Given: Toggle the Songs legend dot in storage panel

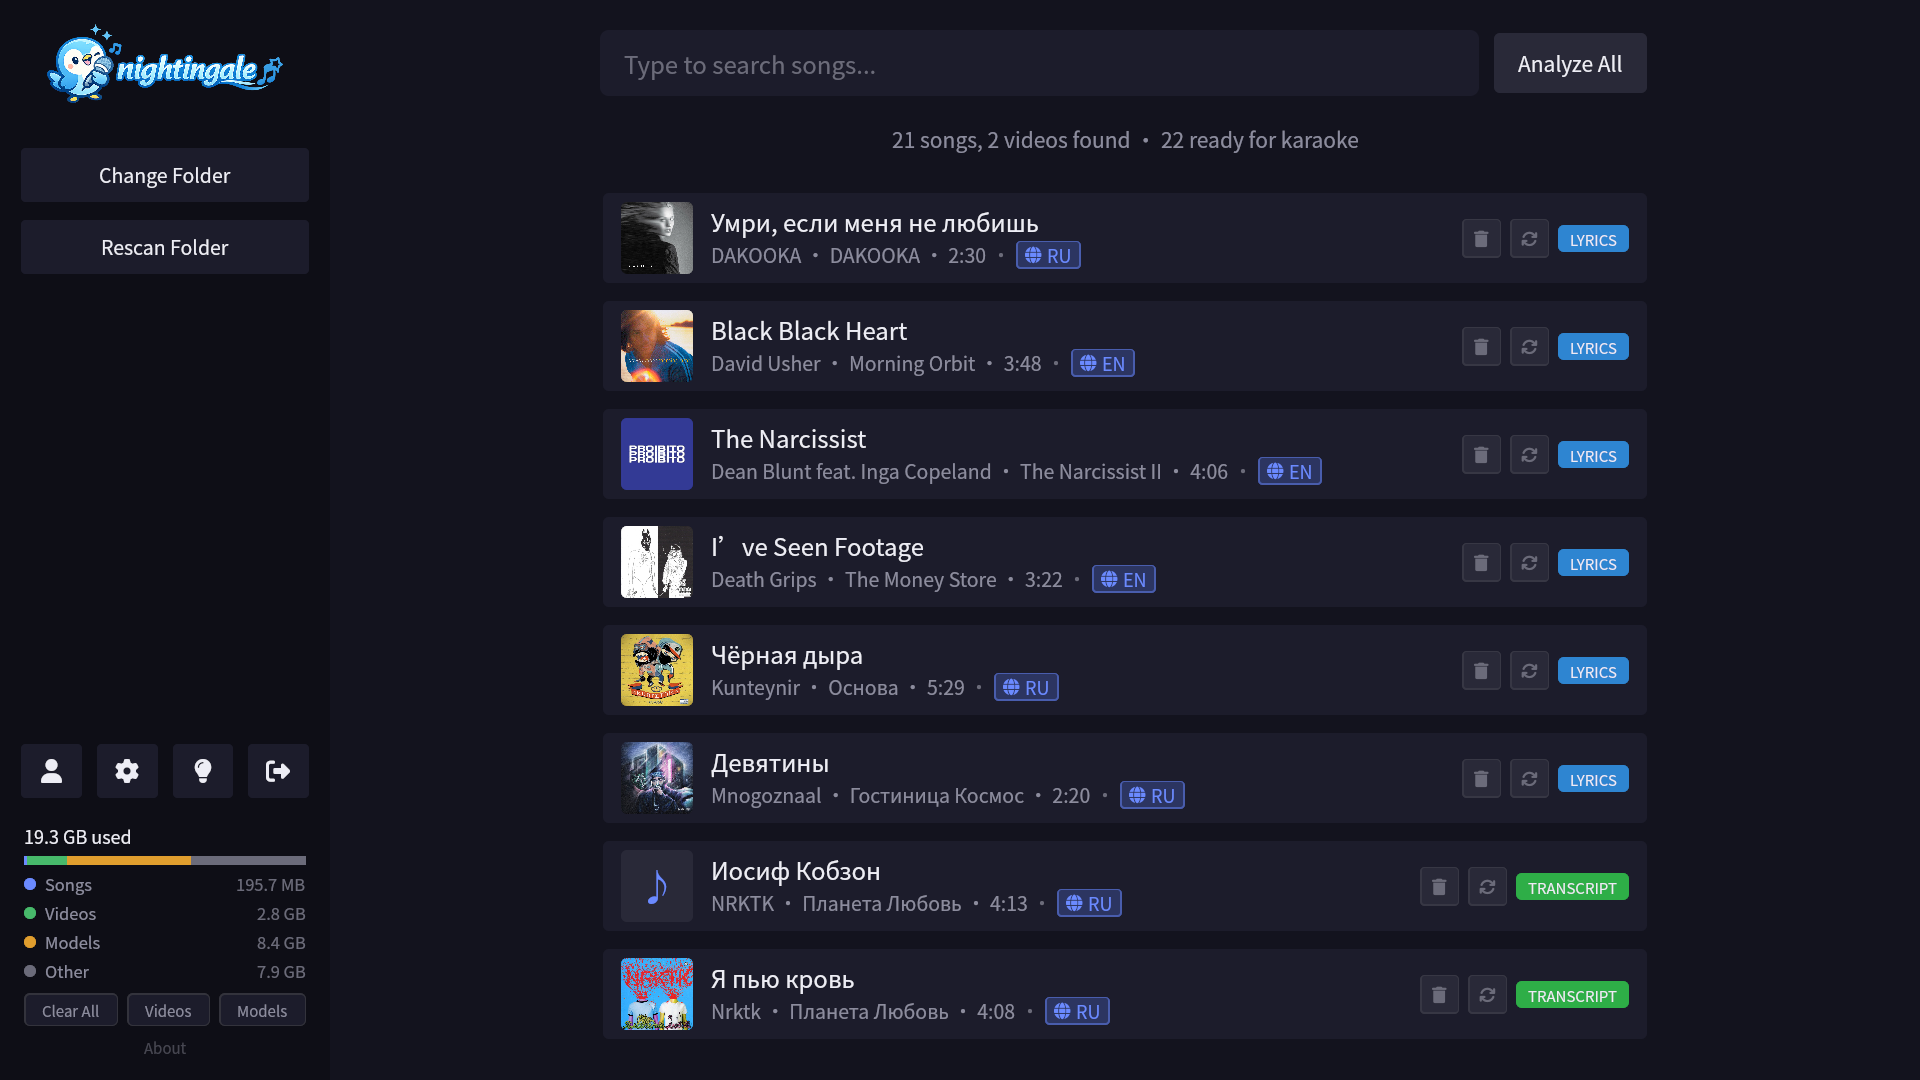Looking at the screenshot, I should pyautogui.click(x=30, y=885).
